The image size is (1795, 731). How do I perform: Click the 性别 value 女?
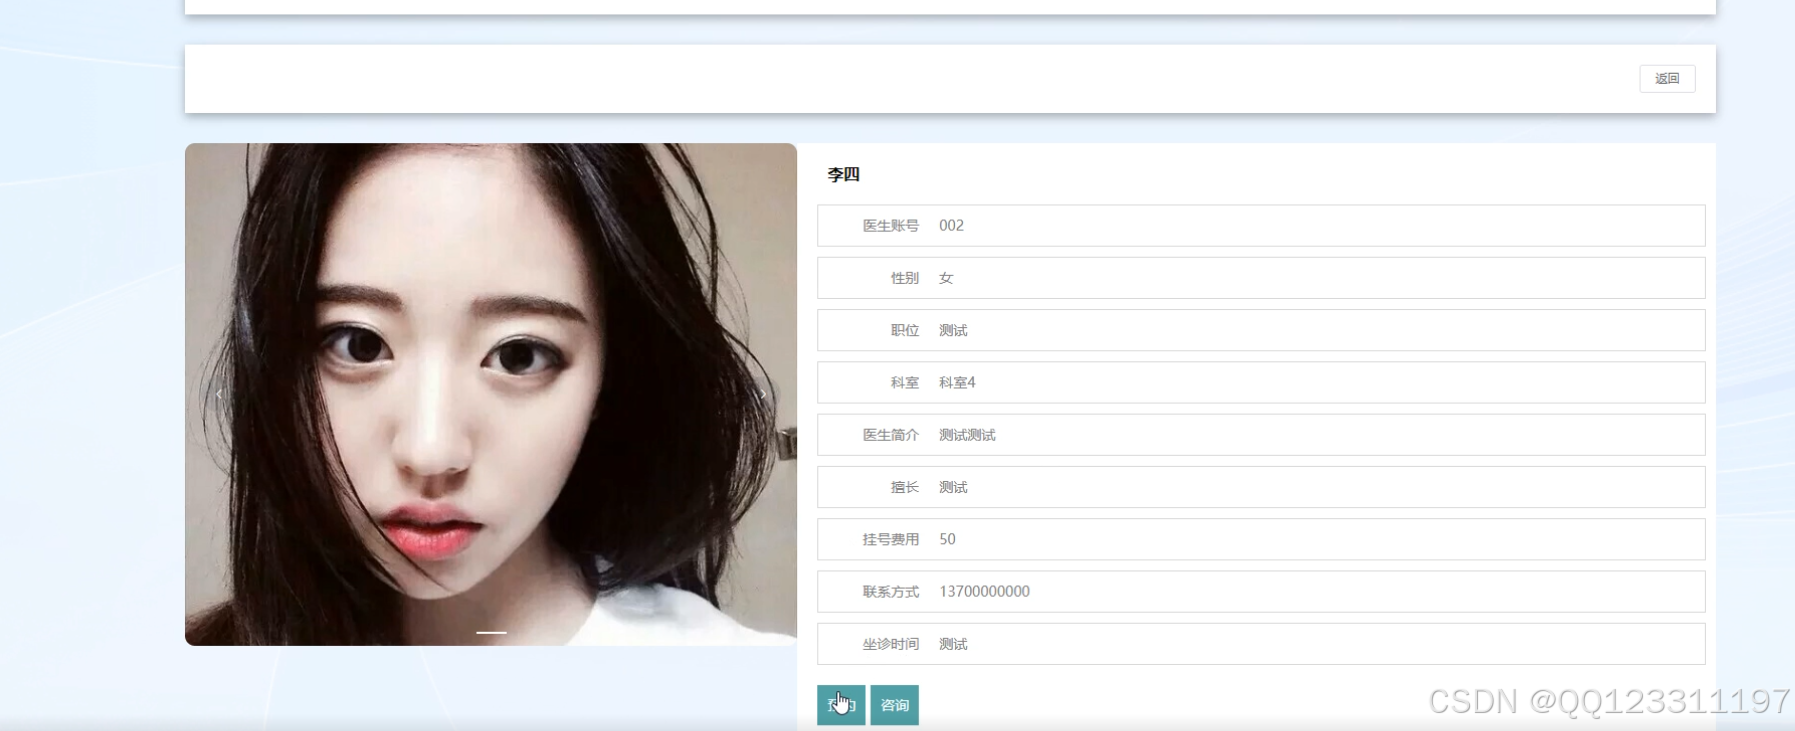point(946,278)
